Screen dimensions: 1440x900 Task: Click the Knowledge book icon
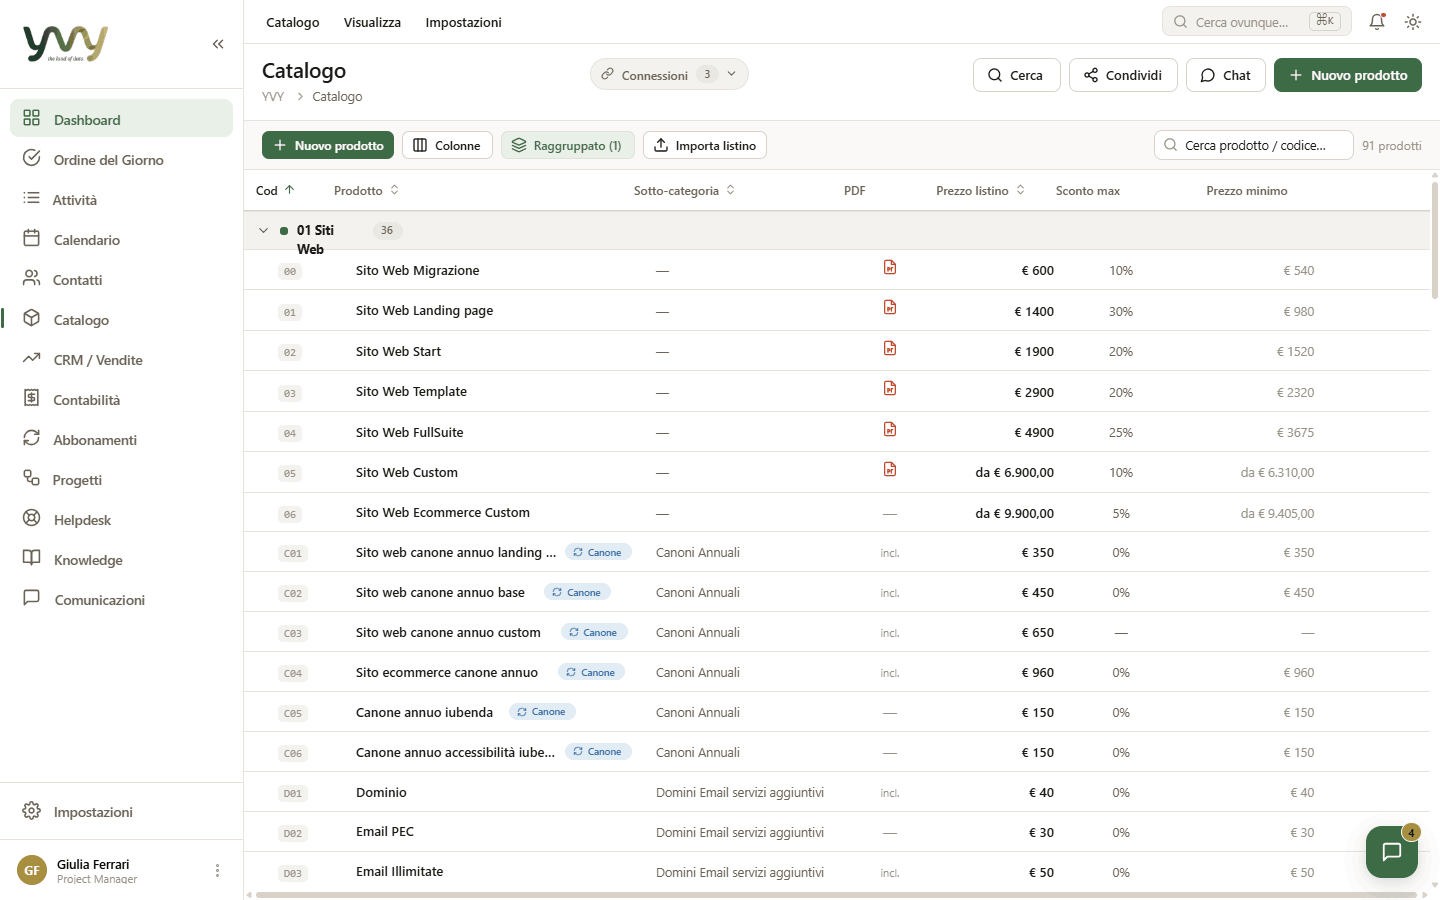32,558
